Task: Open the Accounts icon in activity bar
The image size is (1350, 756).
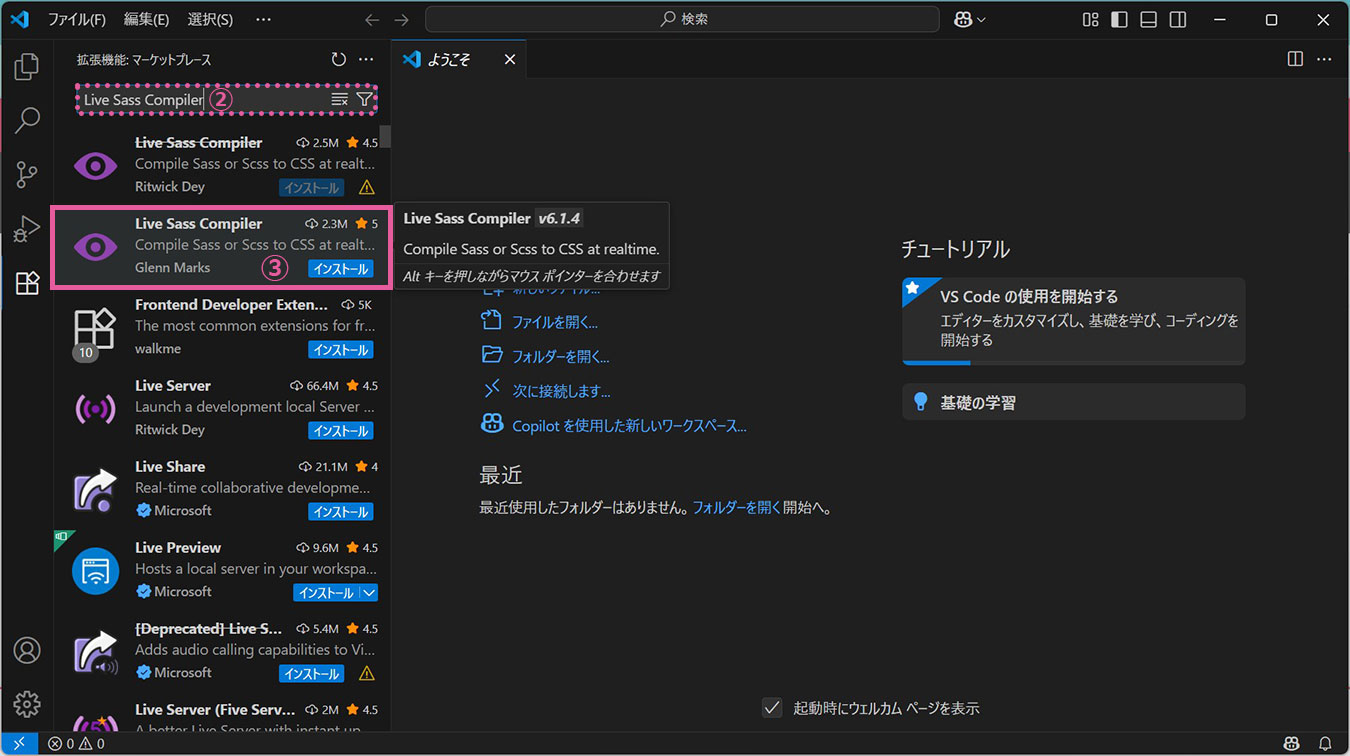Action: [27, 650]
